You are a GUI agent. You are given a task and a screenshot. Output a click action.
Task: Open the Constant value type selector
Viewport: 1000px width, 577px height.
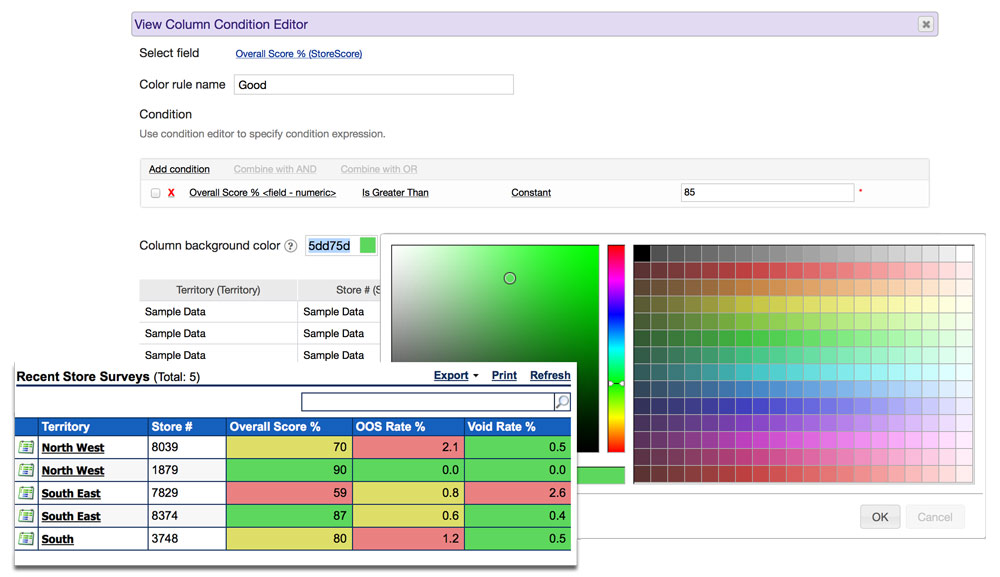[530, 192]
